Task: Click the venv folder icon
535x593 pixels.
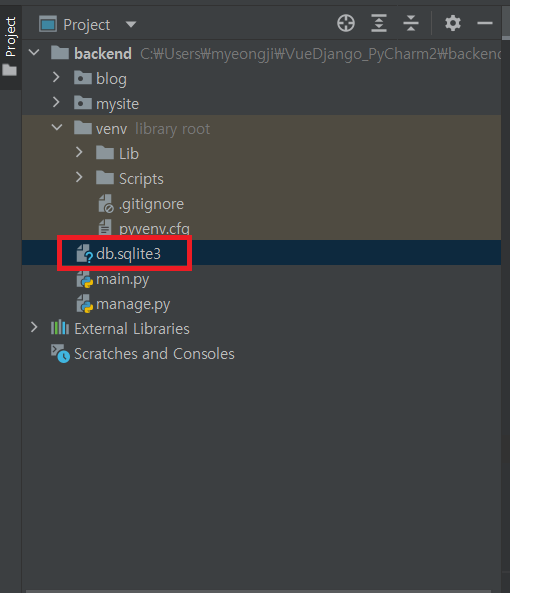Action: tap(83, 128)
